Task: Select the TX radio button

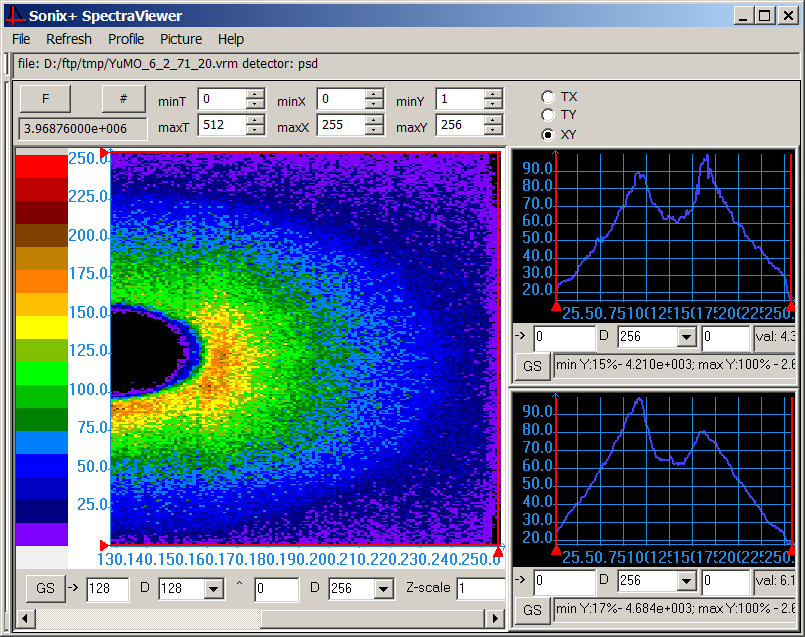Action: [547, 97]
